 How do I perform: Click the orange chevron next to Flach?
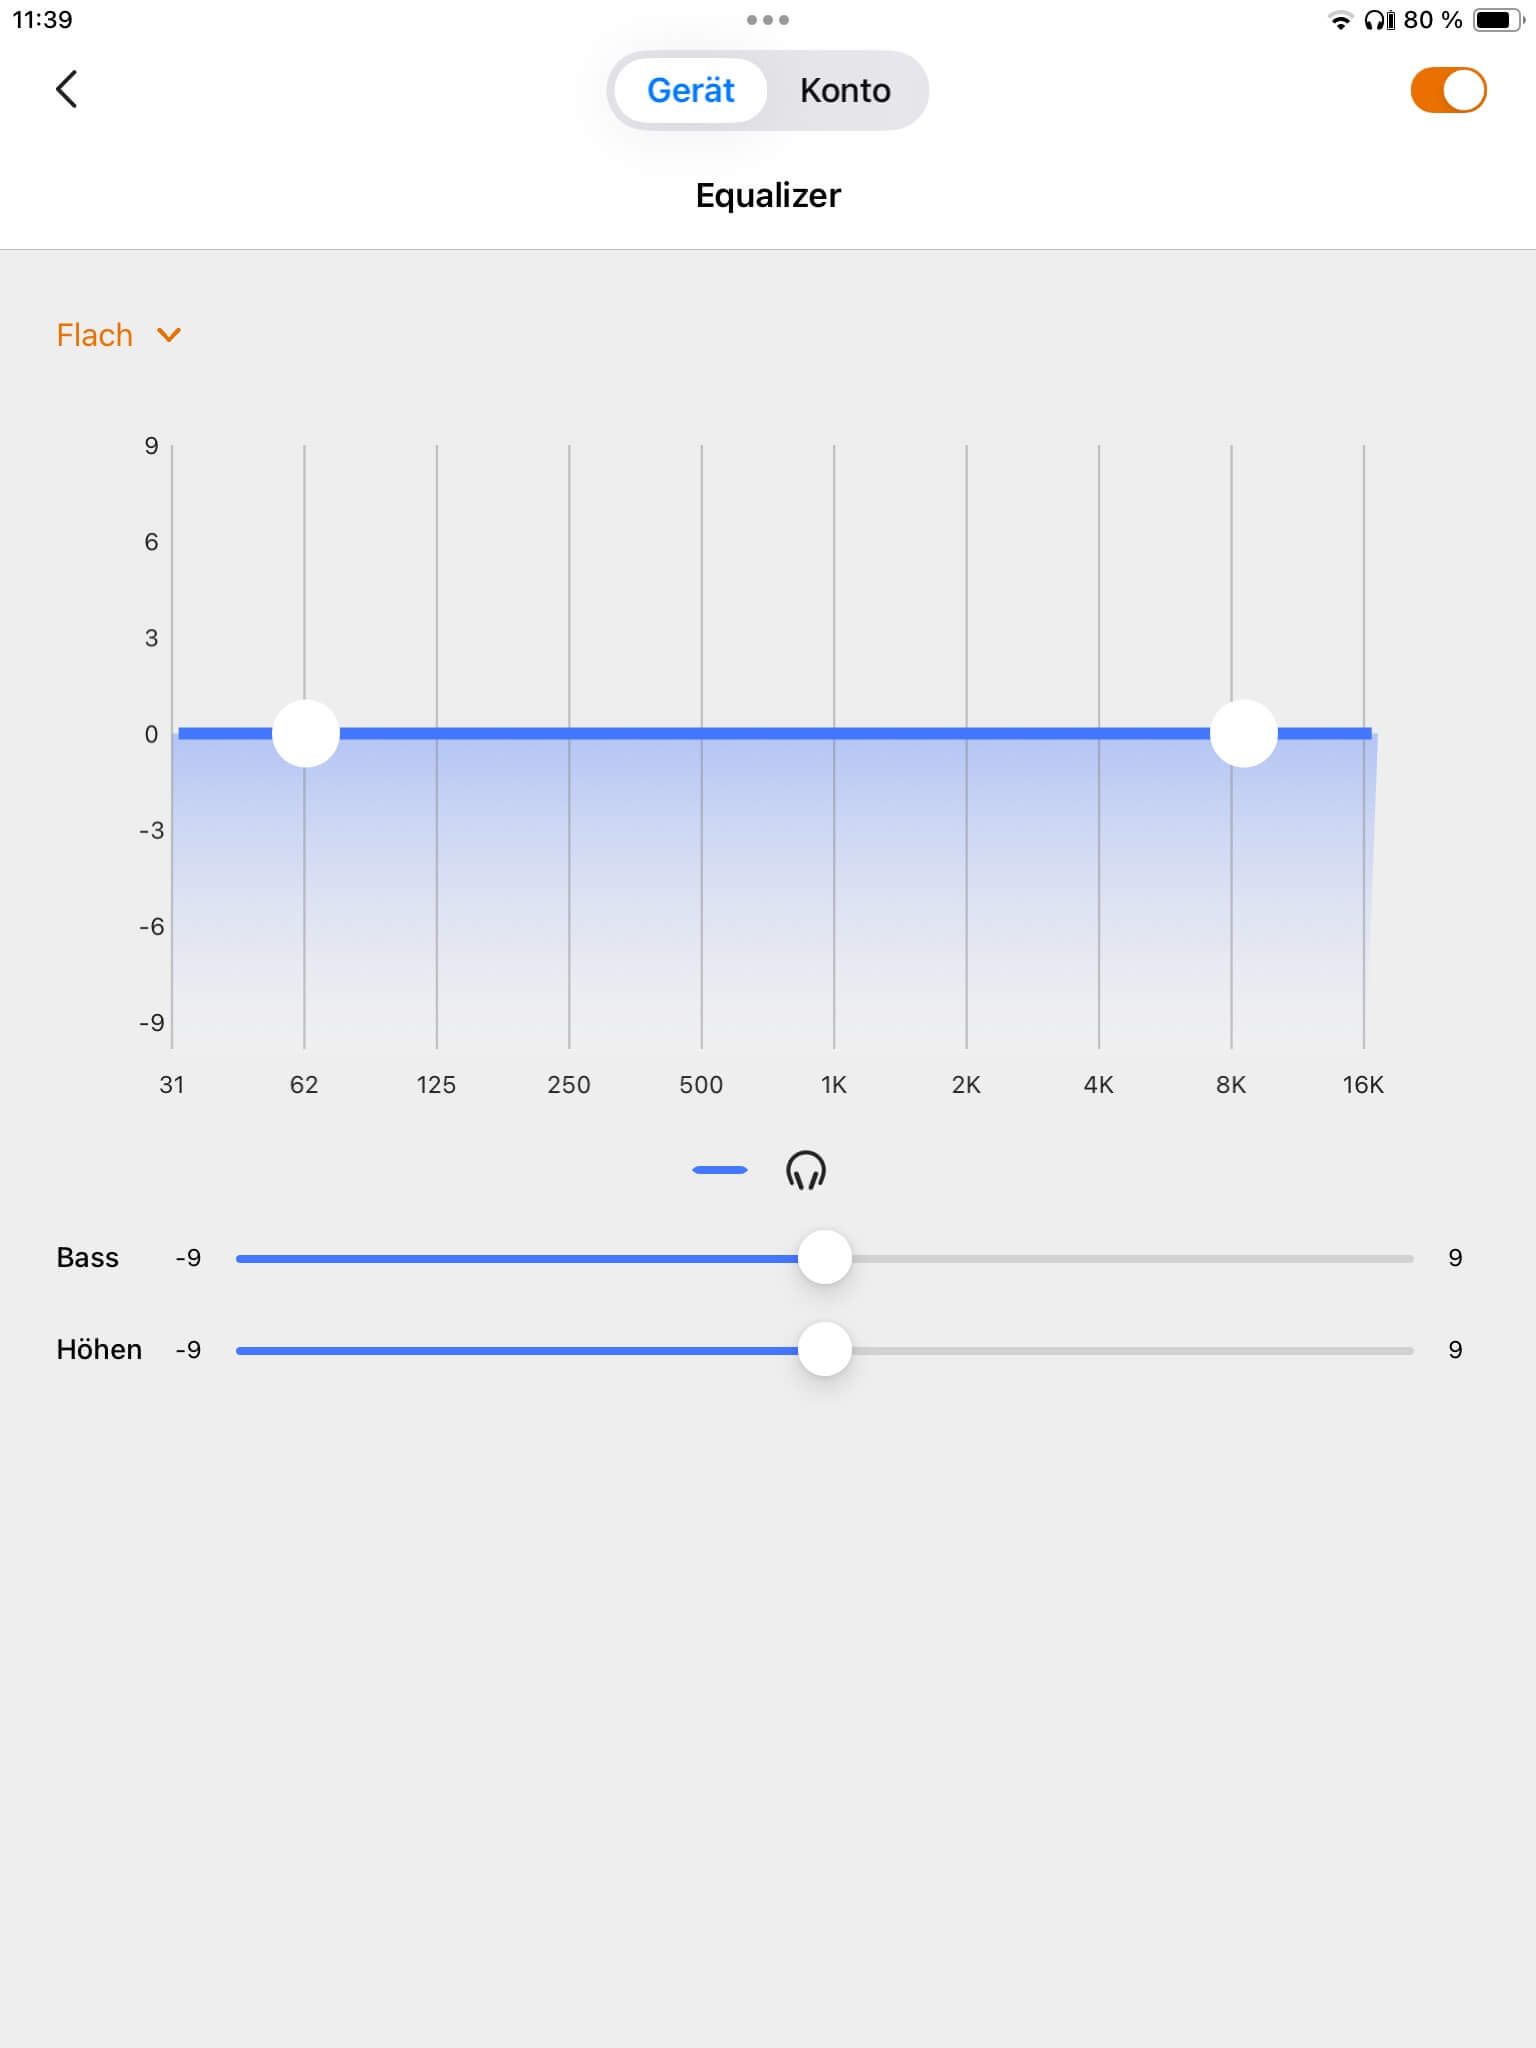[x=169, y=335]
